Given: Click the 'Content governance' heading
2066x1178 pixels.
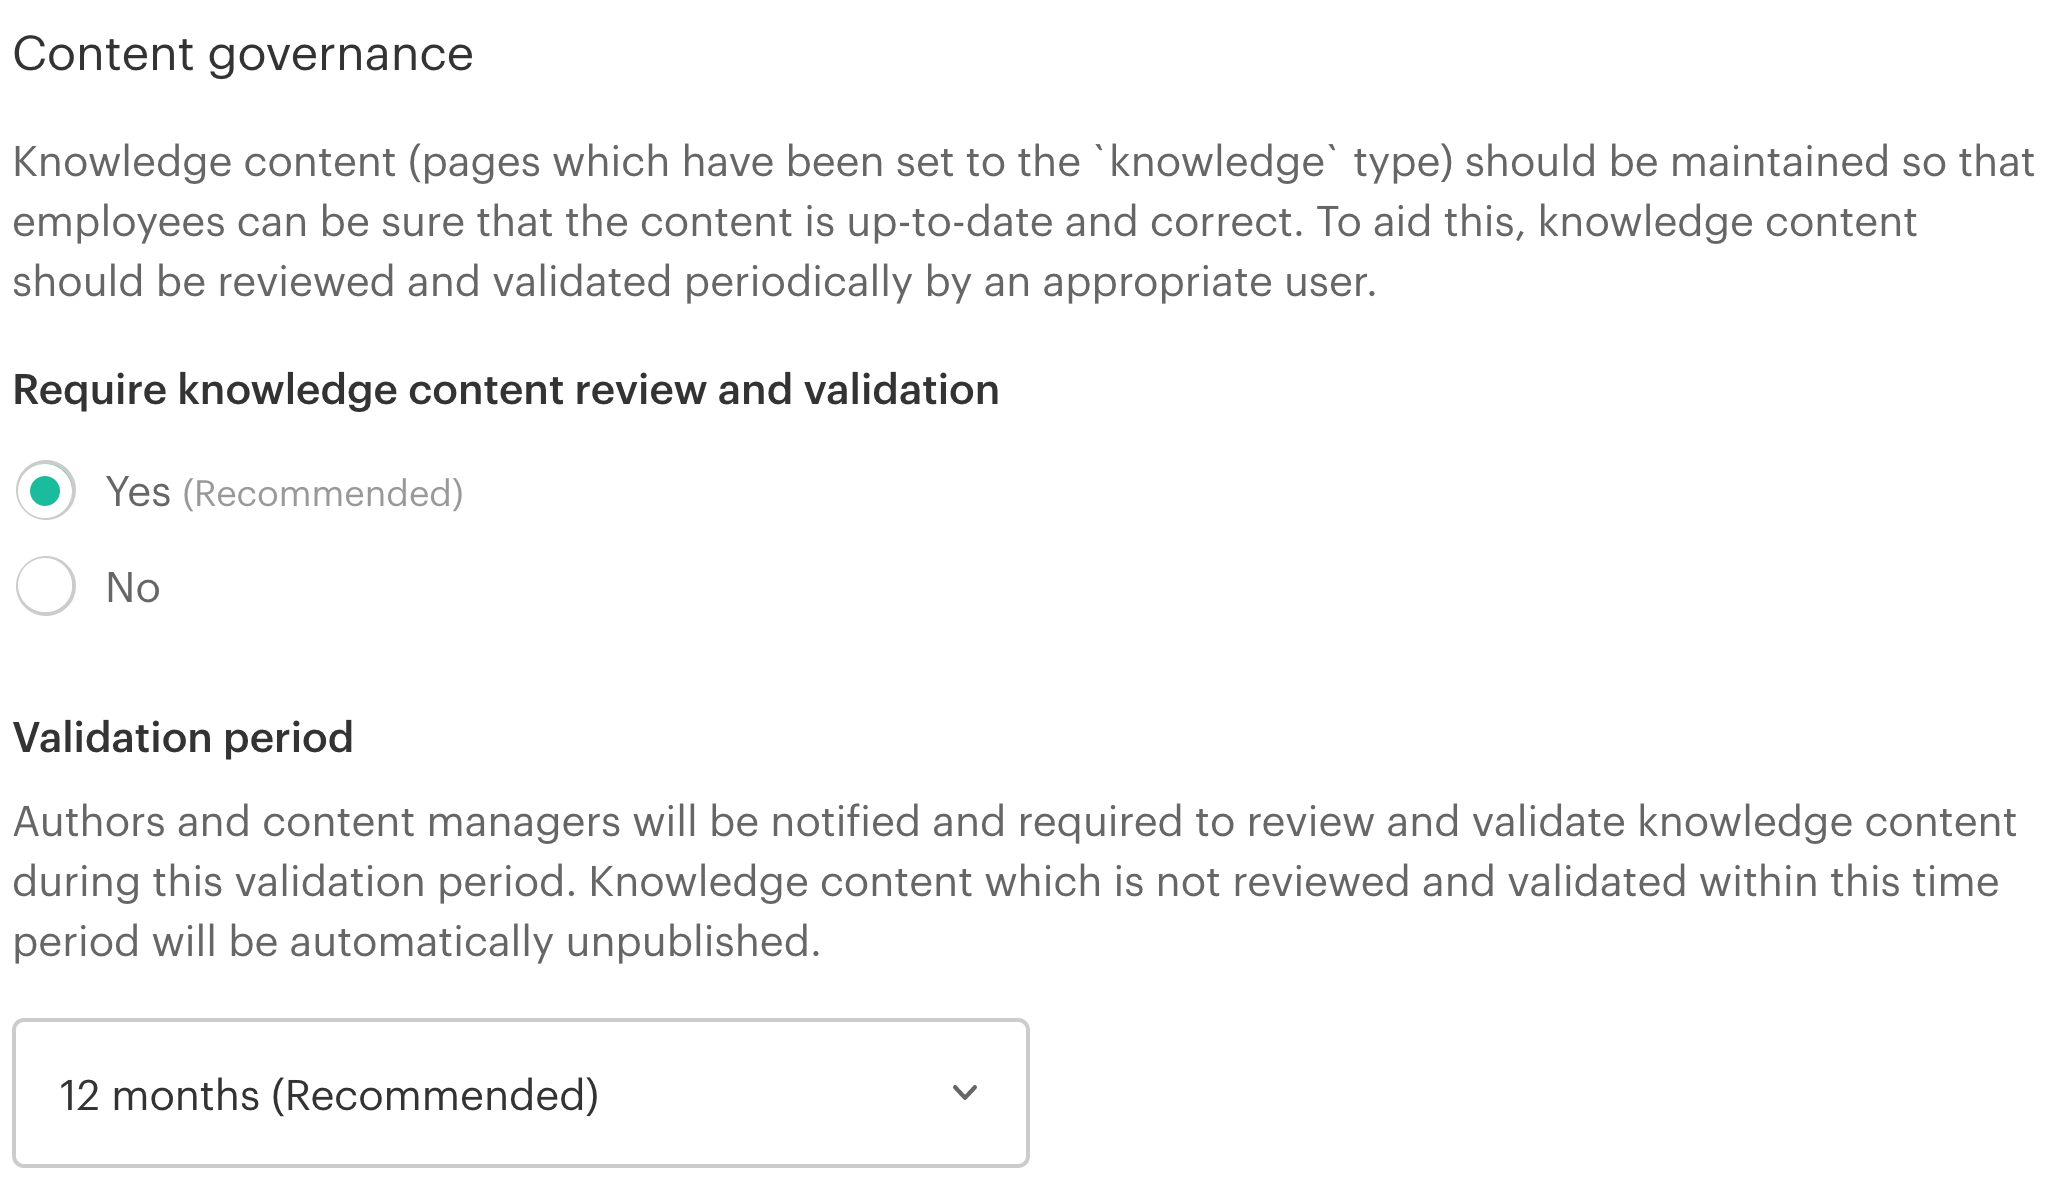Looking at the screenshot, I should click(x=243, y=54).
